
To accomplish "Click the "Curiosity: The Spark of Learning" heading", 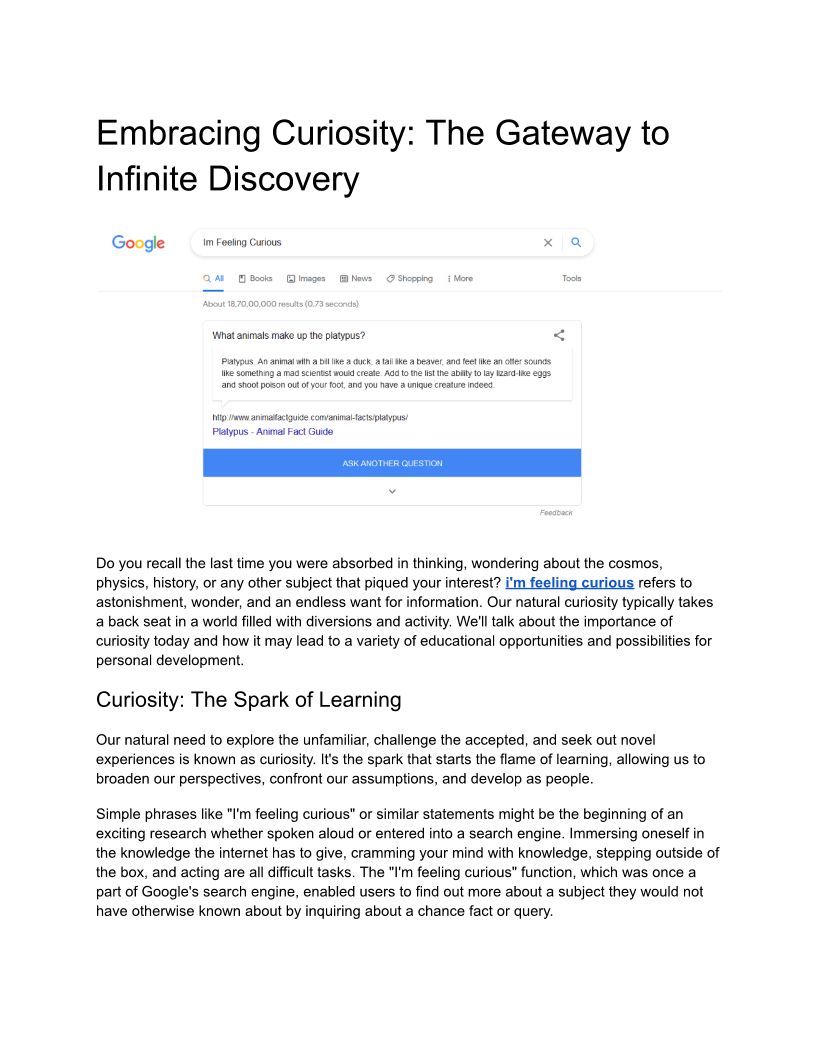I will tap(248, 700).
